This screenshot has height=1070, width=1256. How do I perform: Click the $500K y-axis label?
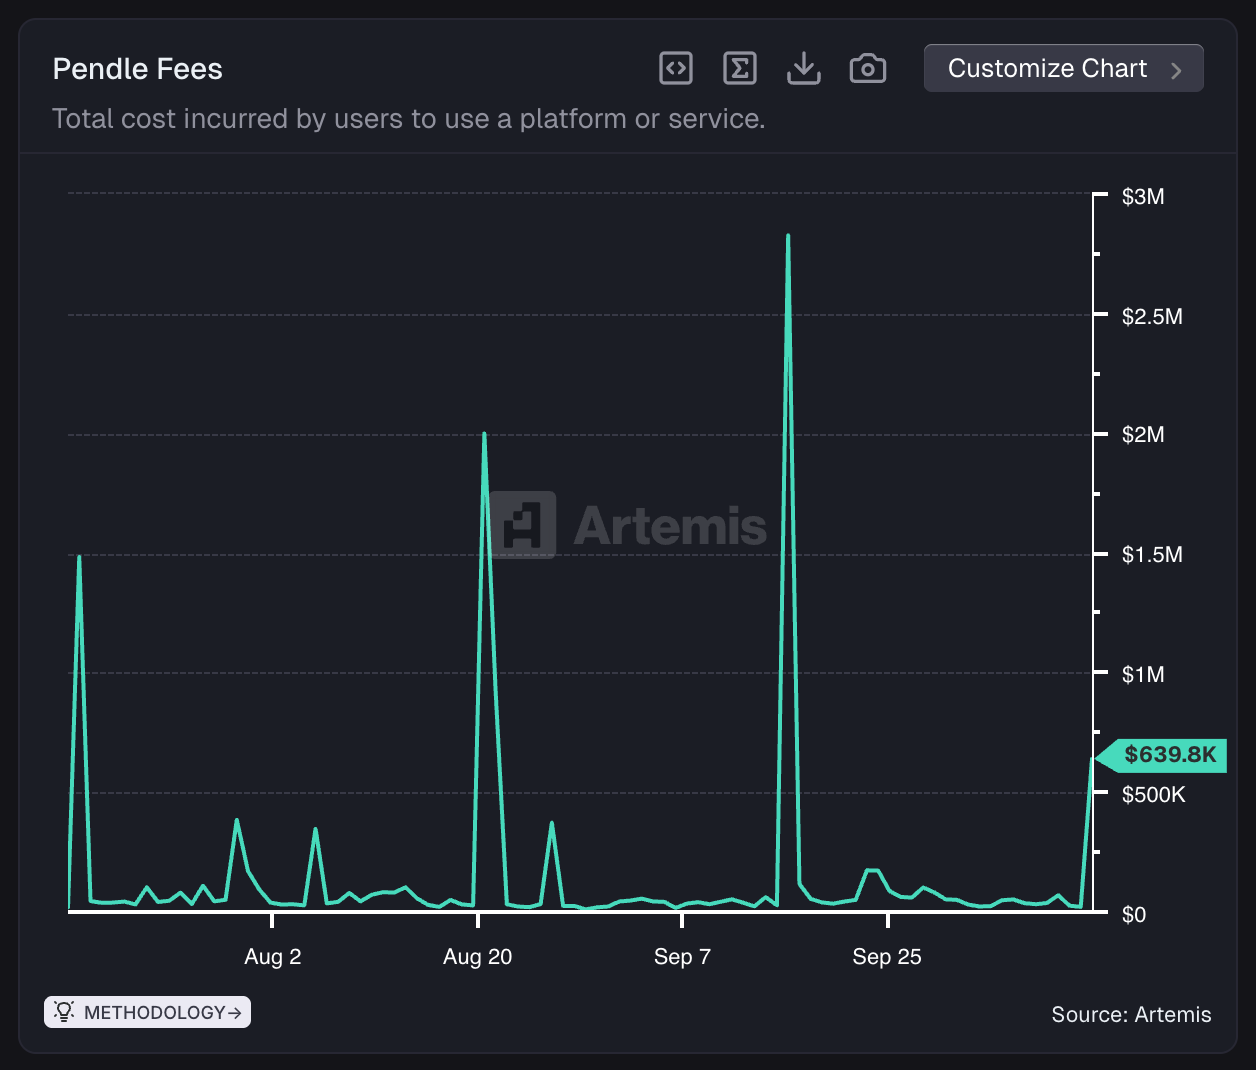click(x=1153, y=795)
